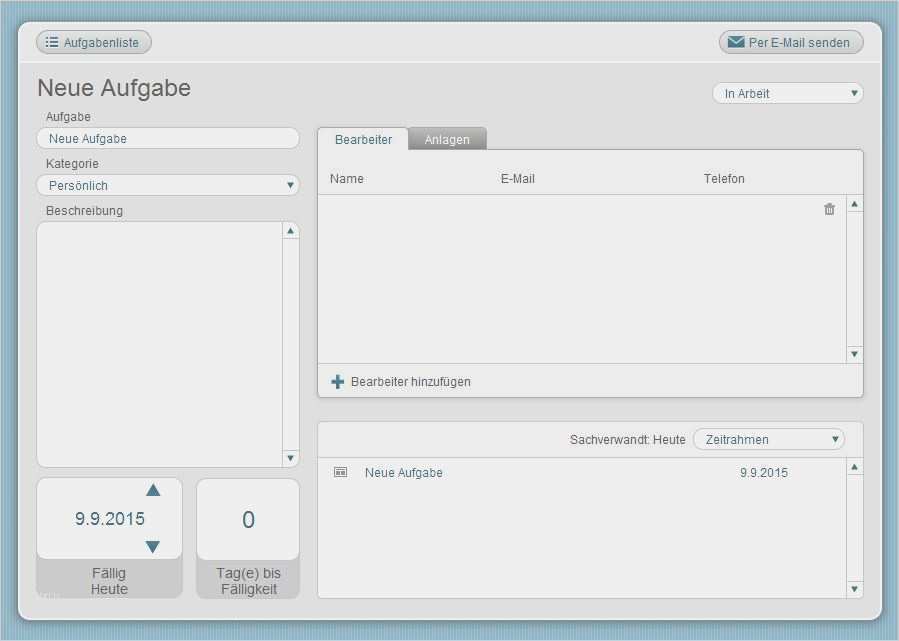Switch to the Anlagen tab
Screen dimensions: 899x641
pyautogui.click(x=447, y=139)
